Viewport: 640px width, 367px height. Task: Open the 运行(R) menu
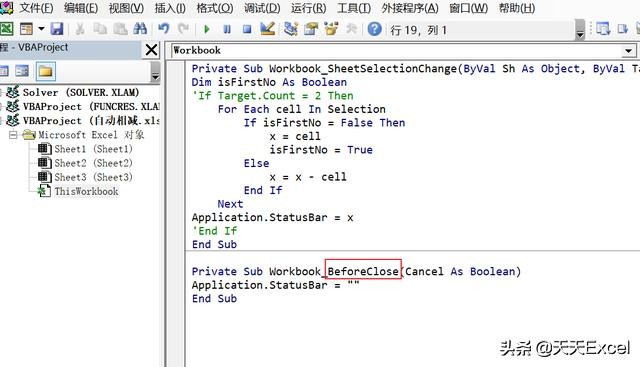[x=309, y=8]
